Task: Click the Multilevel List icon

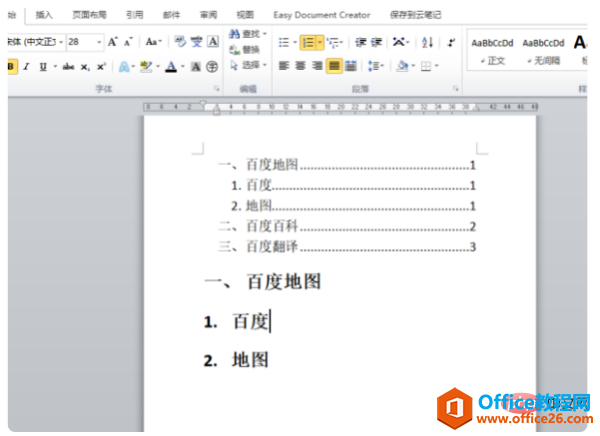Action: tap(333, 42)
